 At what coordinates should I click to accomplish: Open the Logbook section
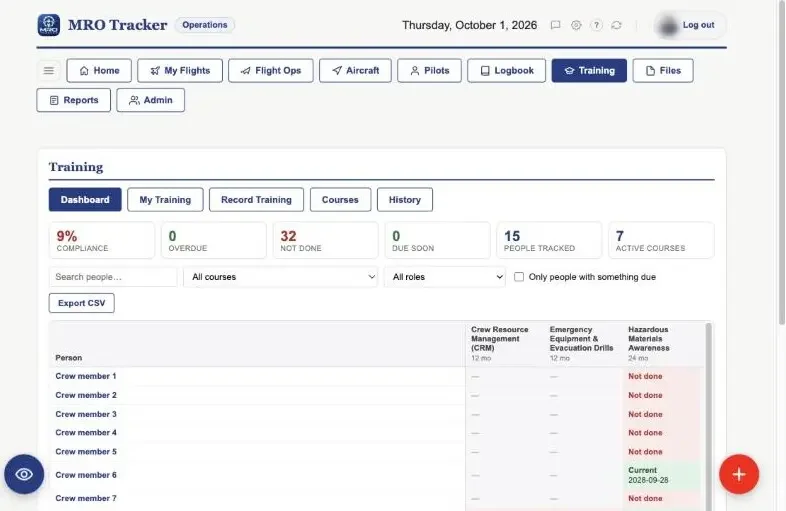point(506,71)
